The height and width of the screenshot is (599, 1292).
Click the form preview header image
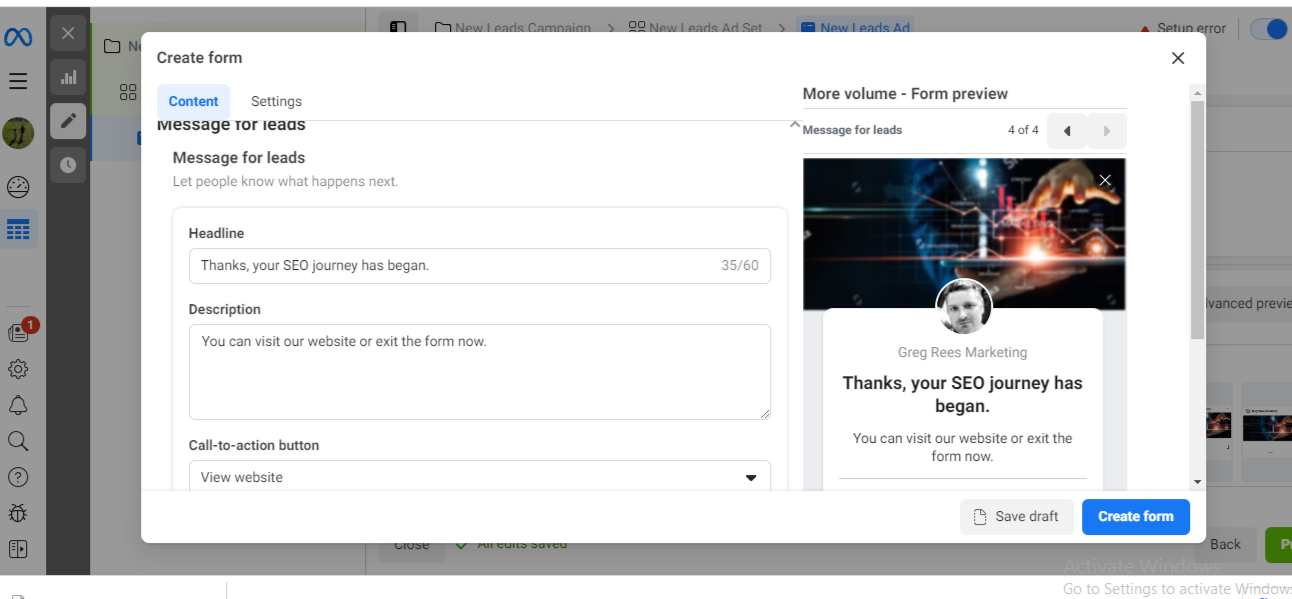964,234
